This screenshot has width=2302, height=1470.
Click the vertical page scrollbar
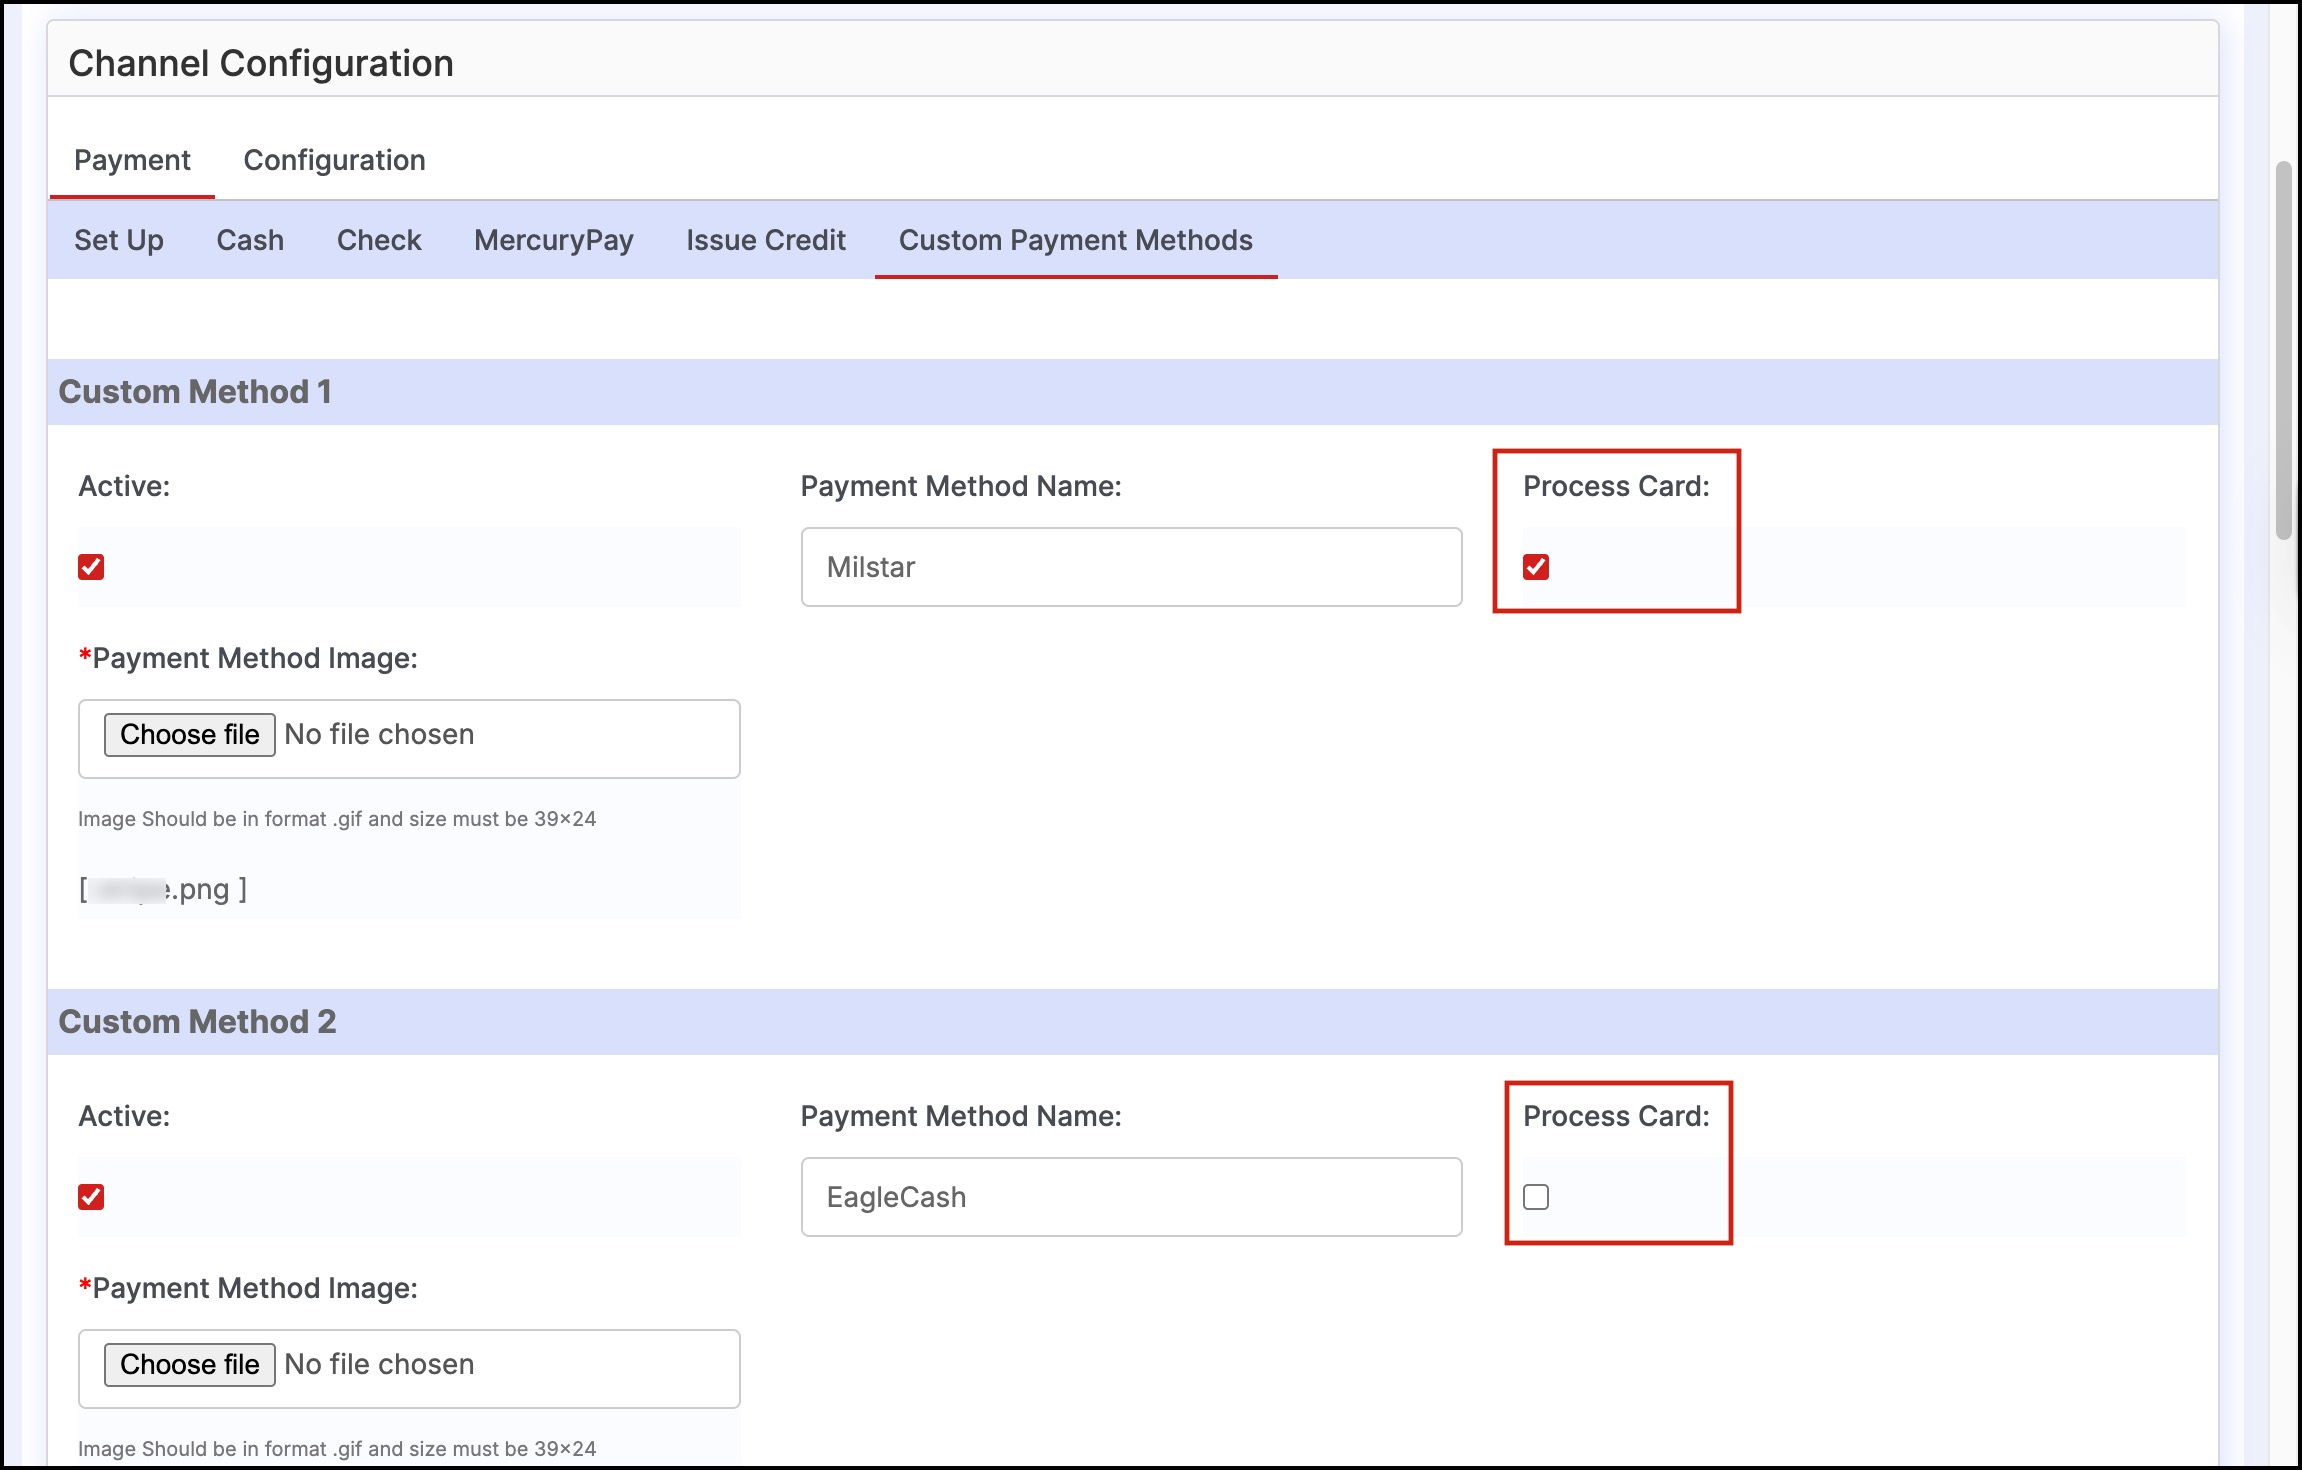(x=2283, y=350)
